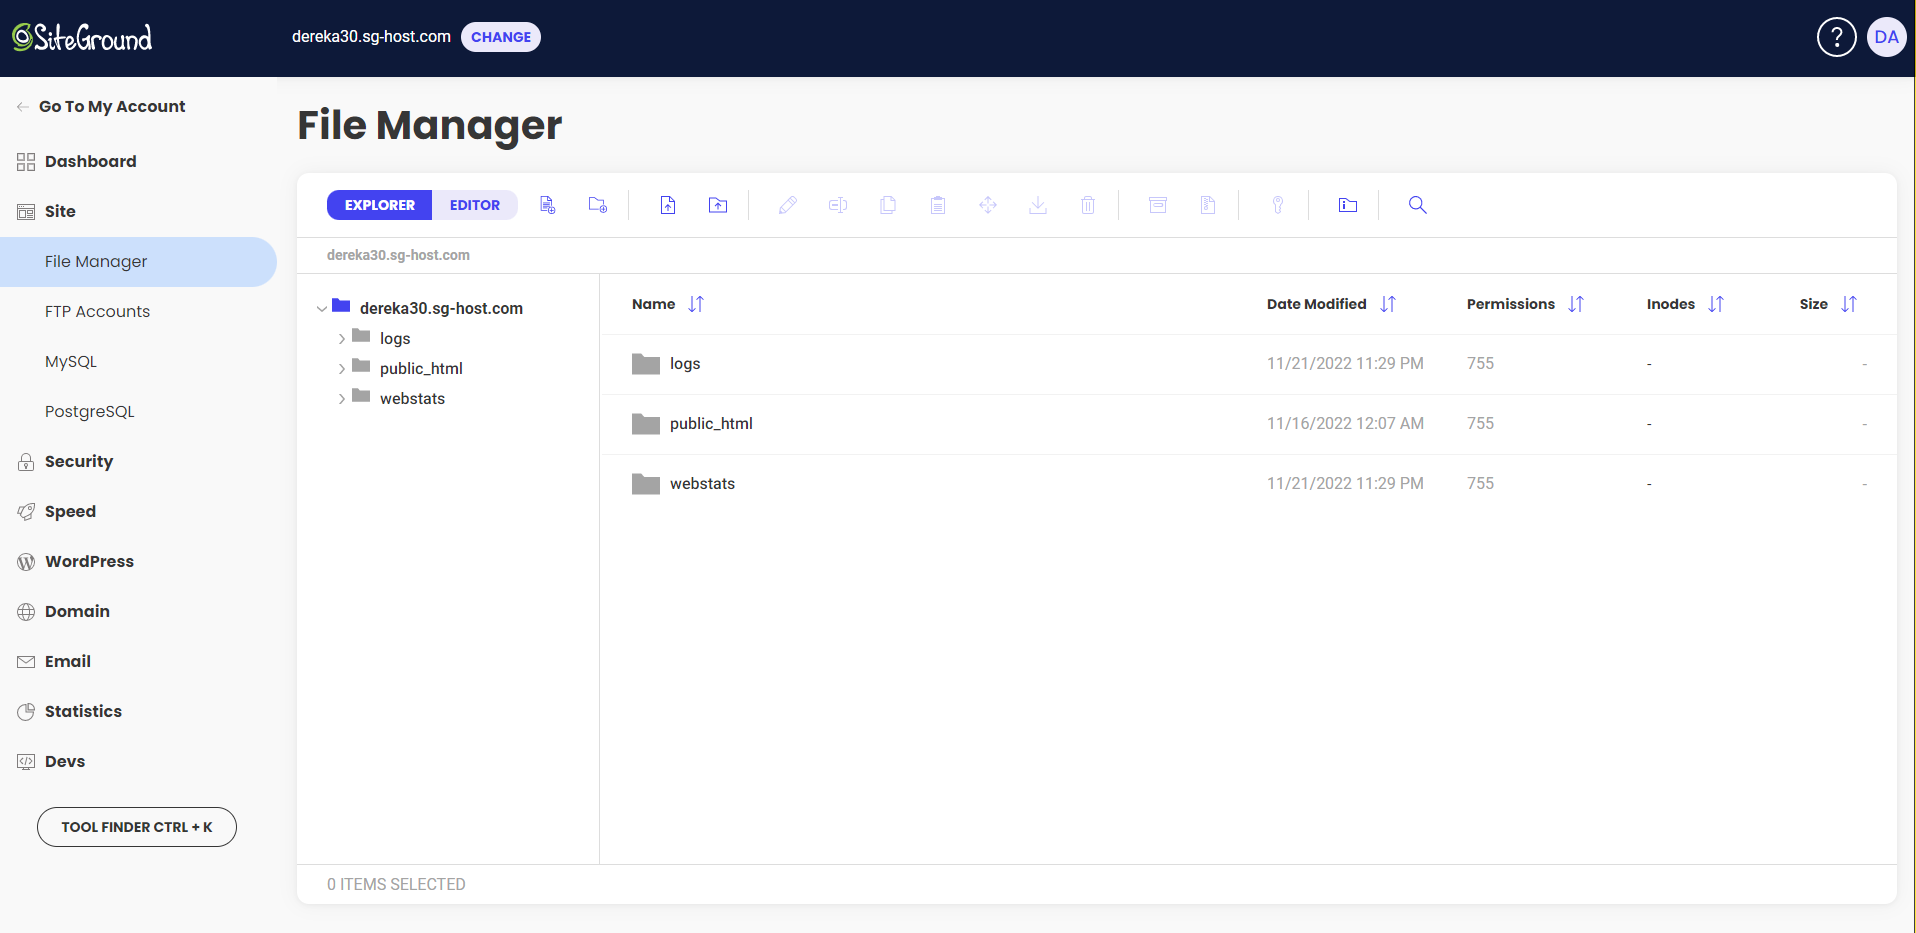Sort files by Name column arrows
Viewport: 1916px width, 933px height.
[696, 304]
